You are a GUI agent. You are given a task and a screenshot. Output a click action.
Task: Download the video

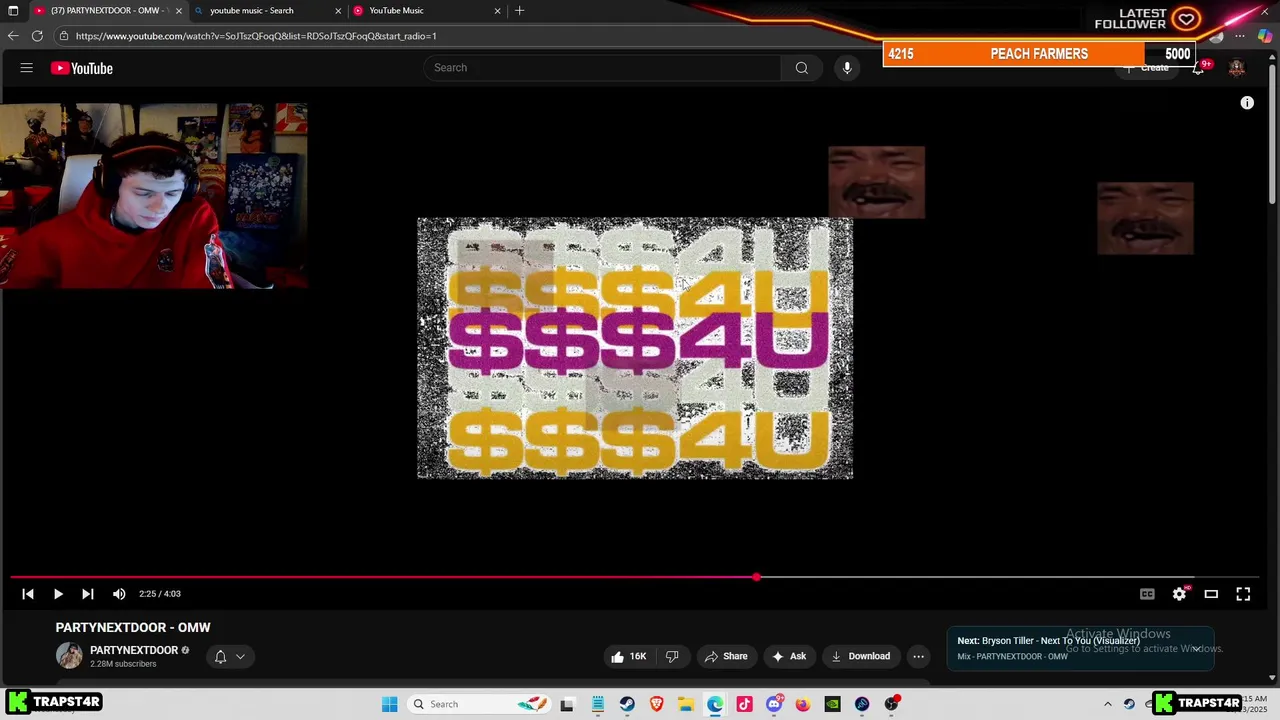pos(860,656)
